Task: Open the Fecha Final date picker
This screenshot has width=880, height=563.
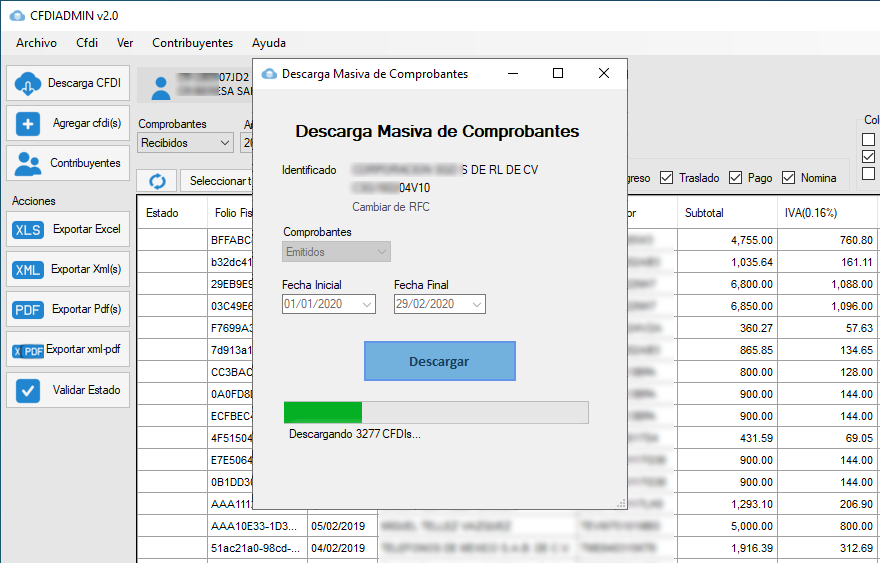Action: click(476, 304)
